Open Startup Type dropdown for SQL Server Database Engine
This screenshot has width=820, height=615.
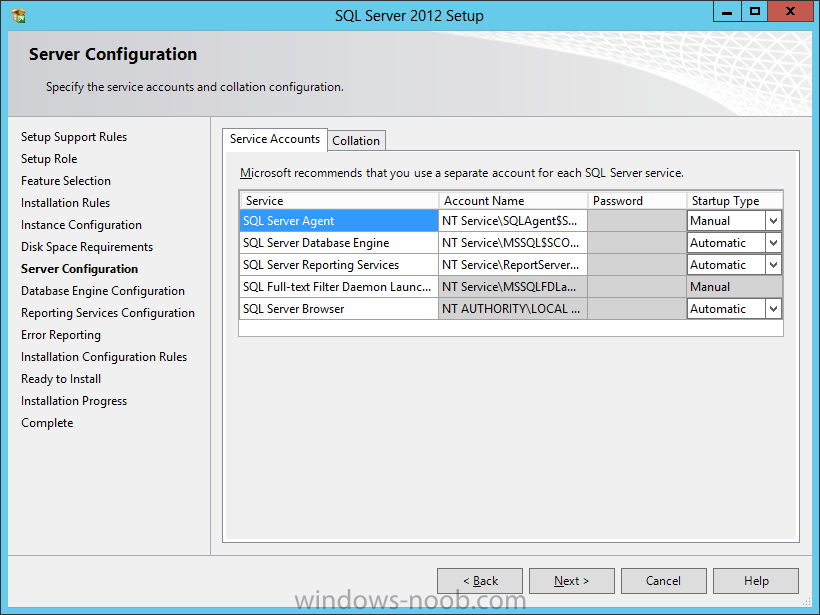773,243
